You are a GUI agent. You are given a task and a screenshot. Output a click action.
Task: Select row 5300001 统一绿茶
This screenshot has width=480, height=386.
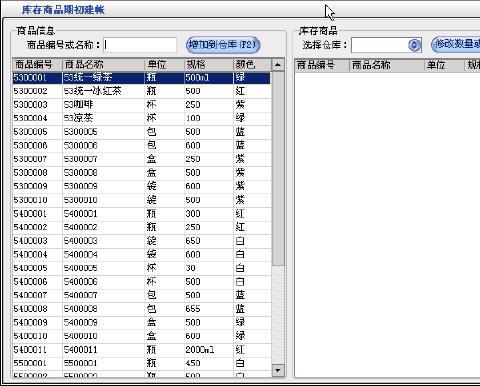(141, 78)
